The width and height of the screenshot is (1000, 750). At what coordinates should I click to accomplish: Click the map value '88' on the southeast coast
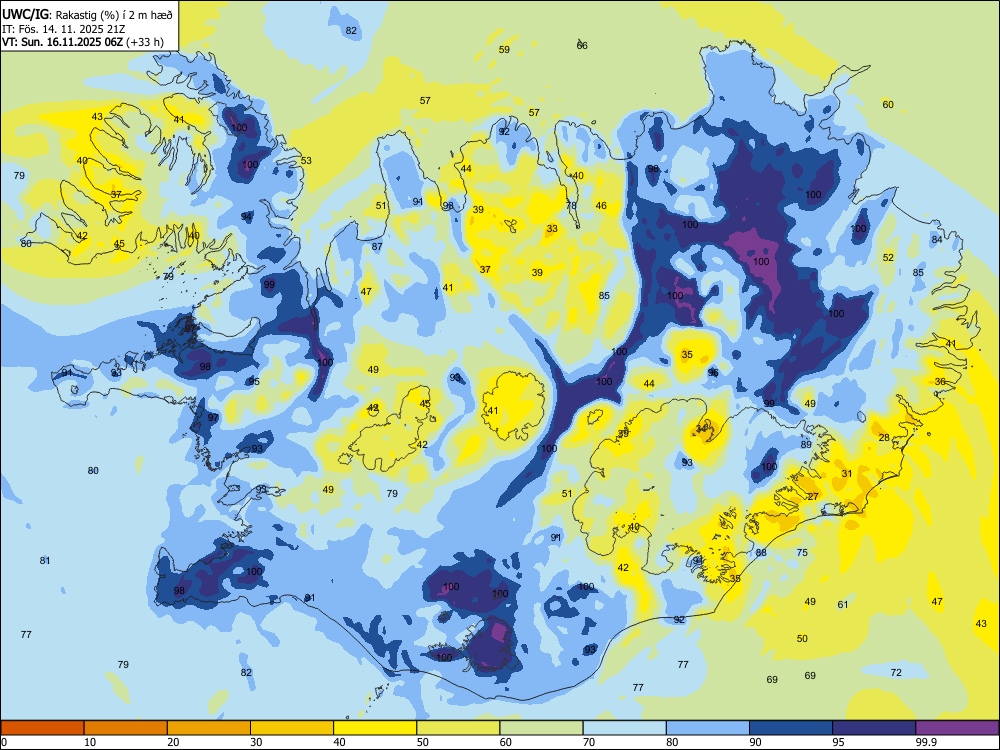761,552
